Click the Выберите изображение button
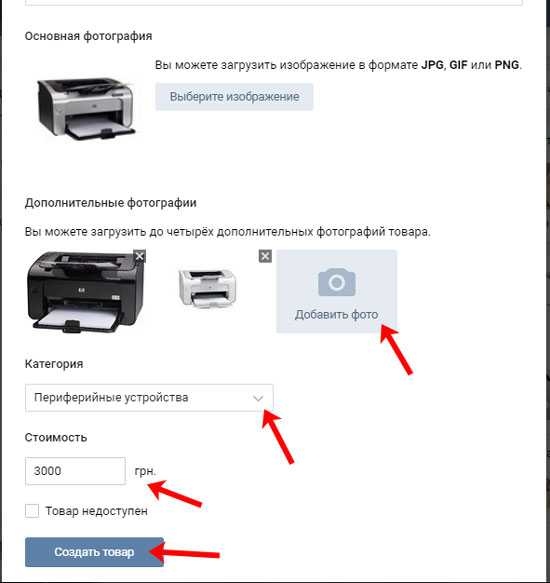This screenshot has width=550, height=583. coord(234,97)
